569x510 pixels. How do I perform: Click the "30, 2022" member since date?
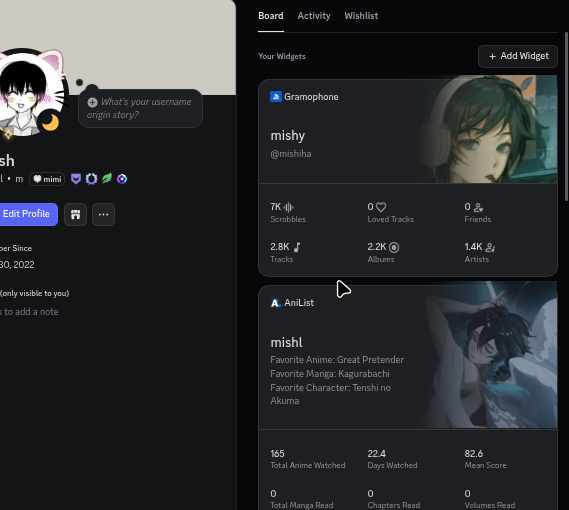click(x=17, y=265)
